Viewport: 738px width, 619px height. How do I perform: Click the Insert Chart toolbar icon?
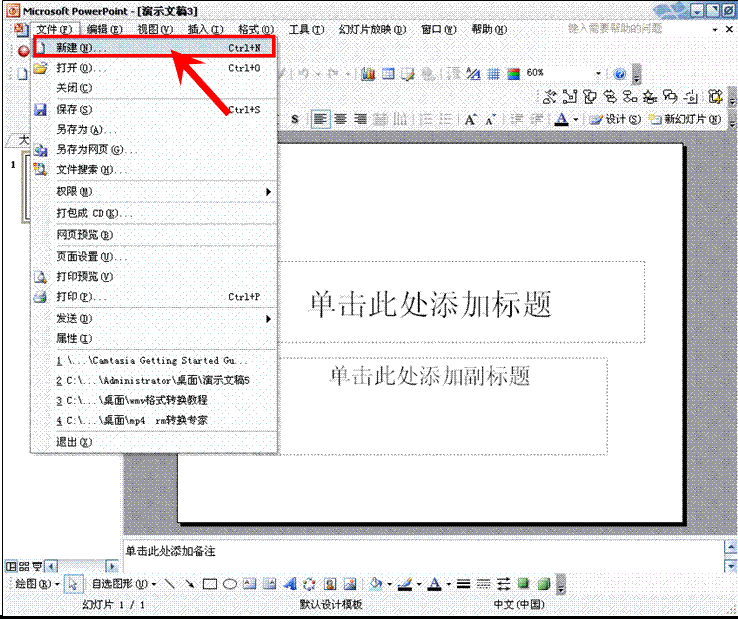(368, 74)
